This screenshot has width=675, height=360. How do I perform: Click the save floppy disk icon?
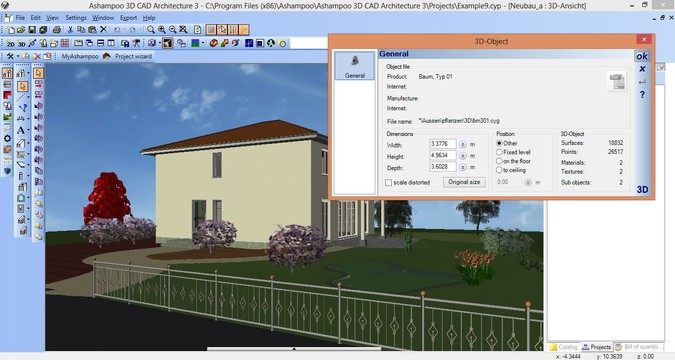(32, 30)
